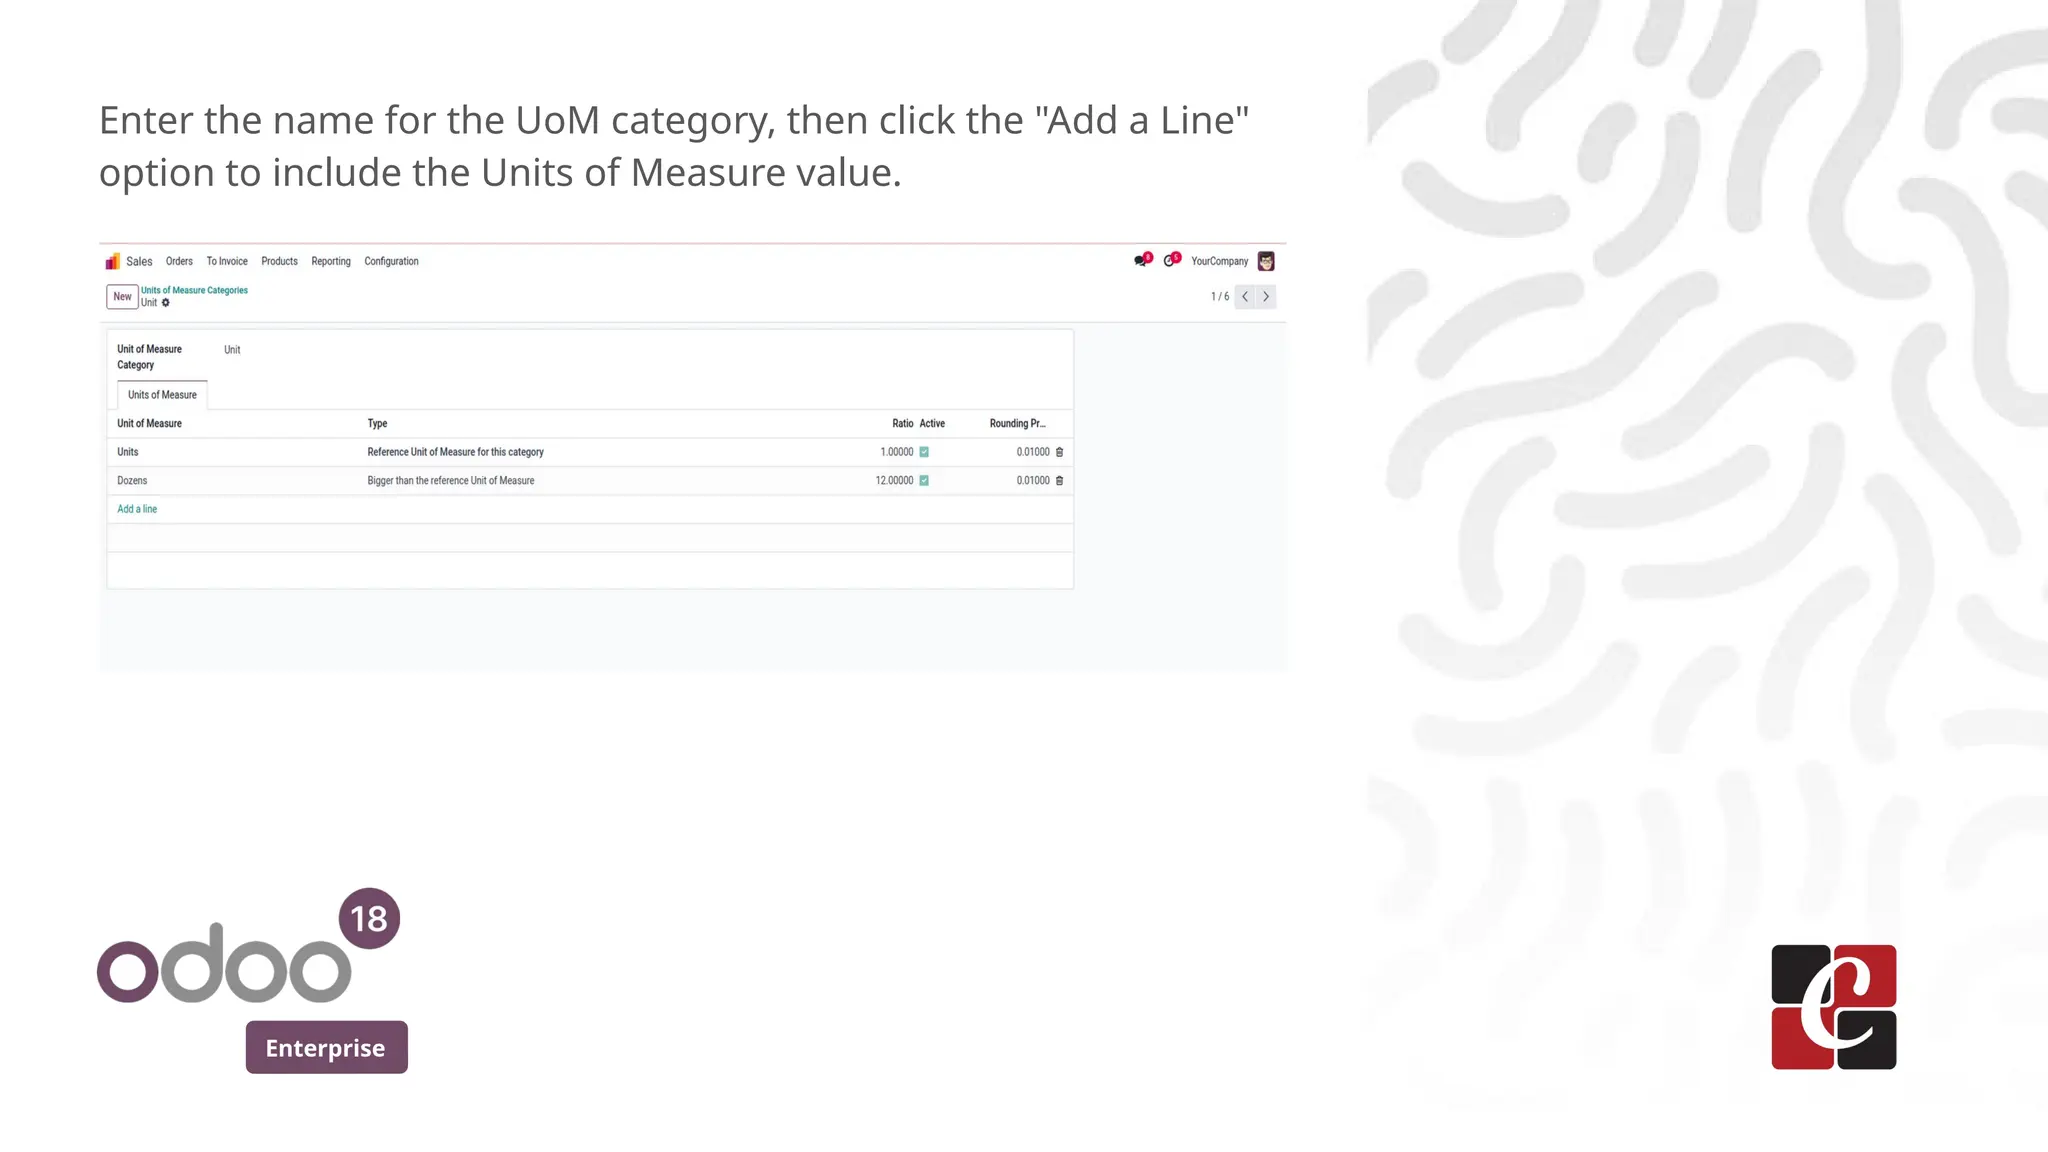
Task: Click the New button
Action: coord(122,297)
